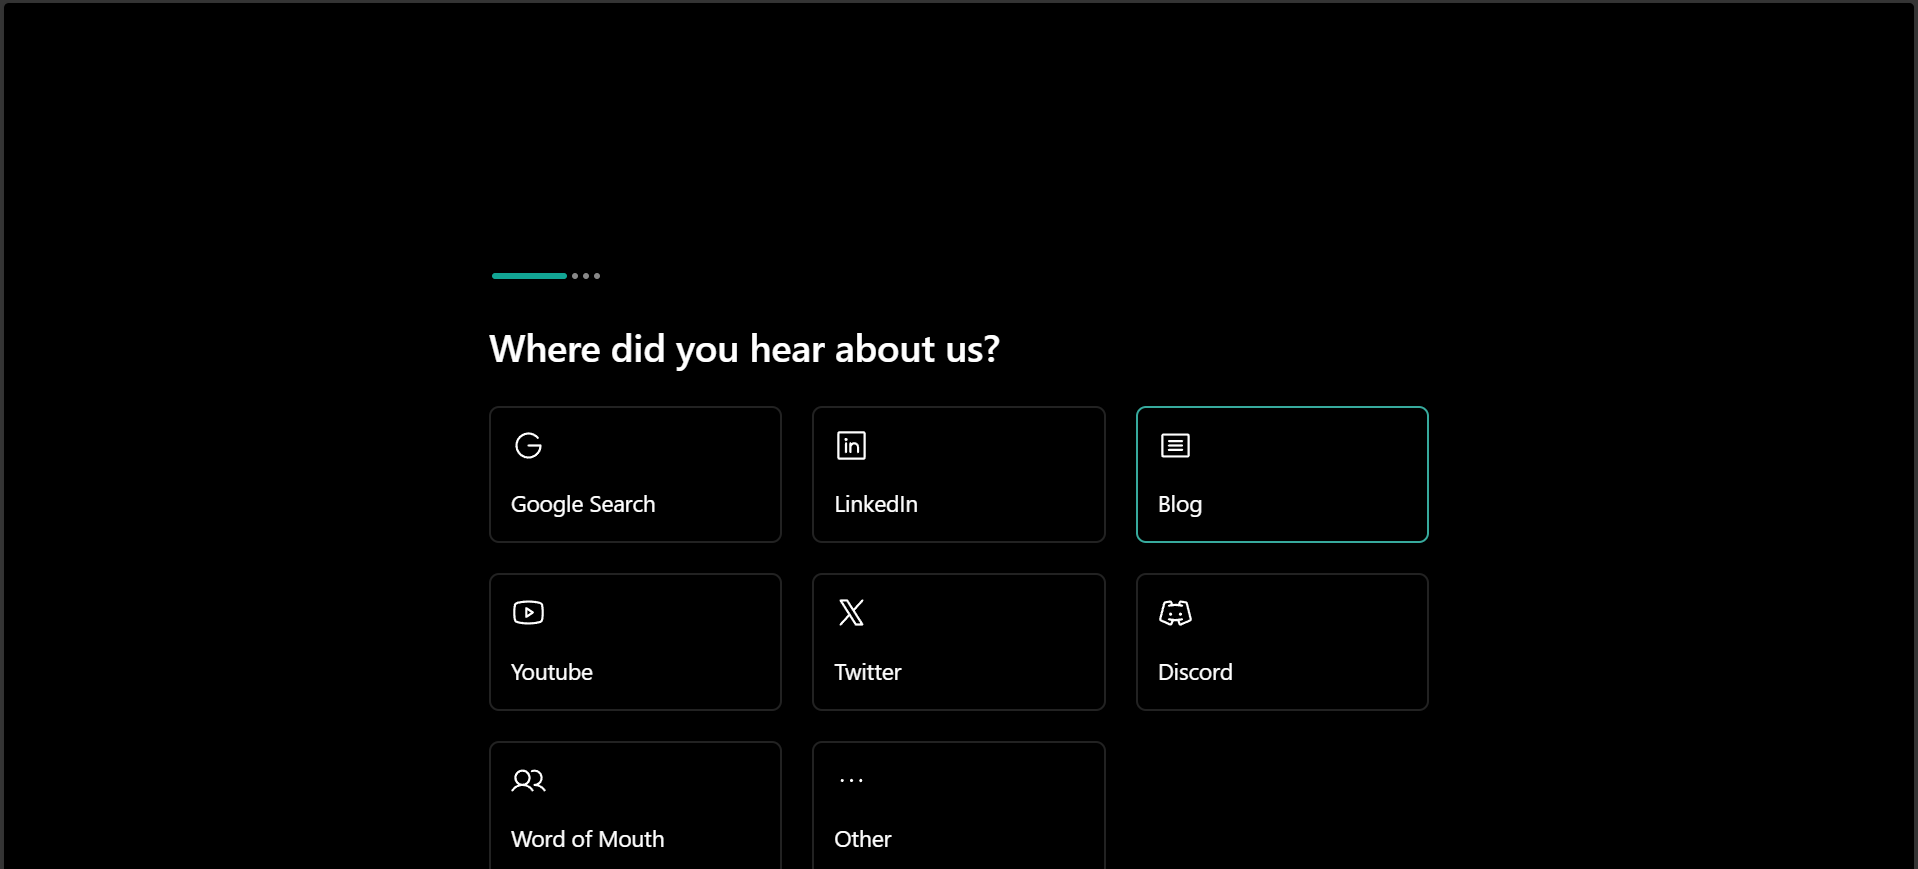
Task: Choose the "LinkedIn" label
Action: 876,504
